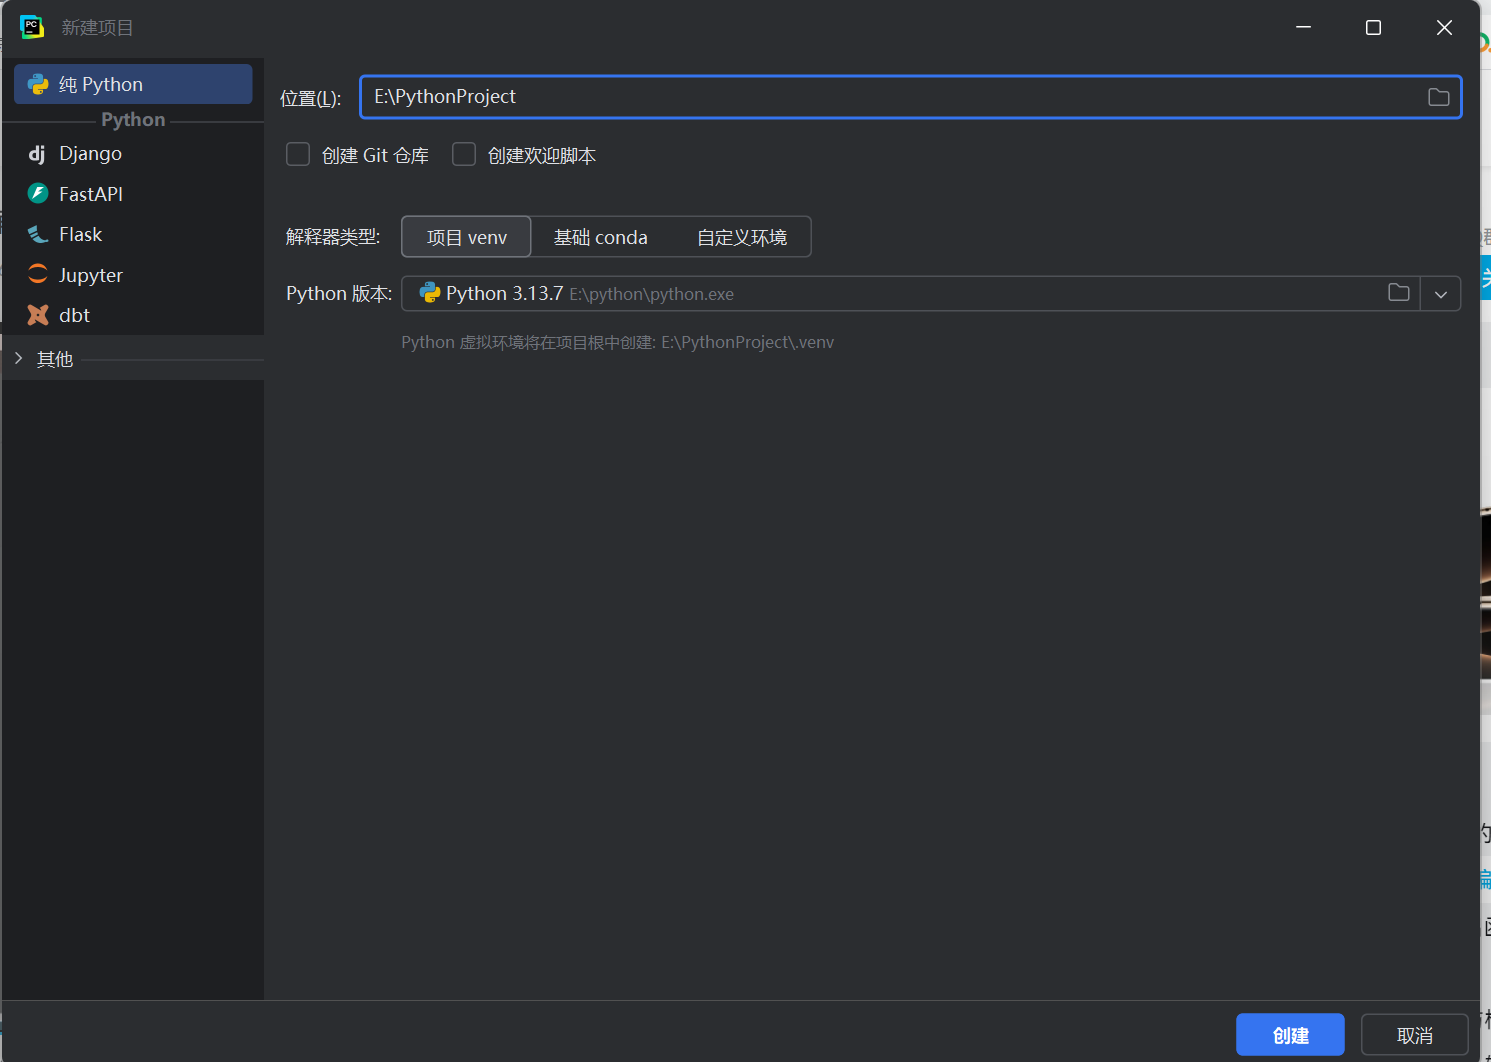This screenshot has height=1062, width=1491.
Task: Click the Django 'dj' icon
Action: click(x=37, y=154)
